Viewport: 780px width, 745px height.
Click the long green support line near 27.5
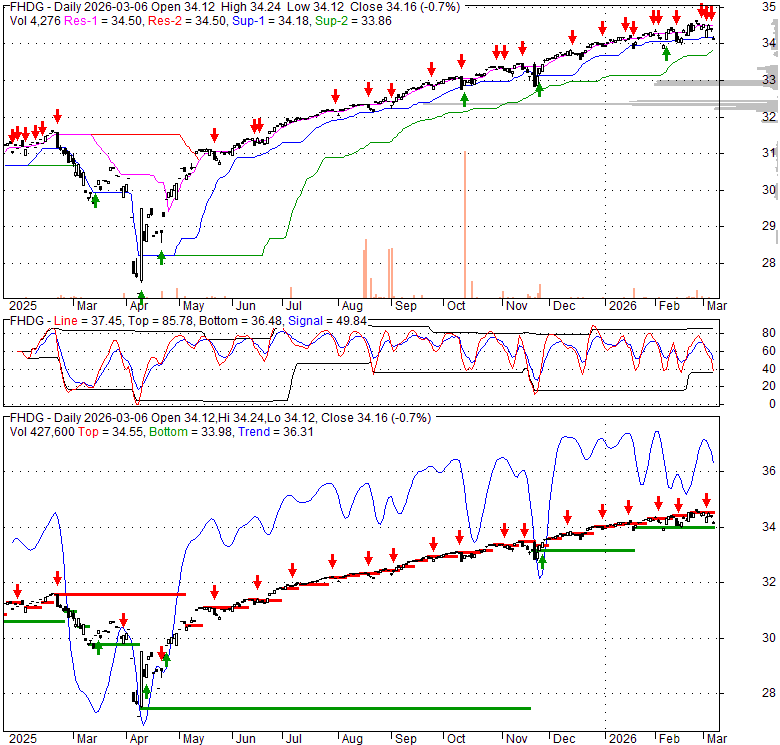coord(340,708)
